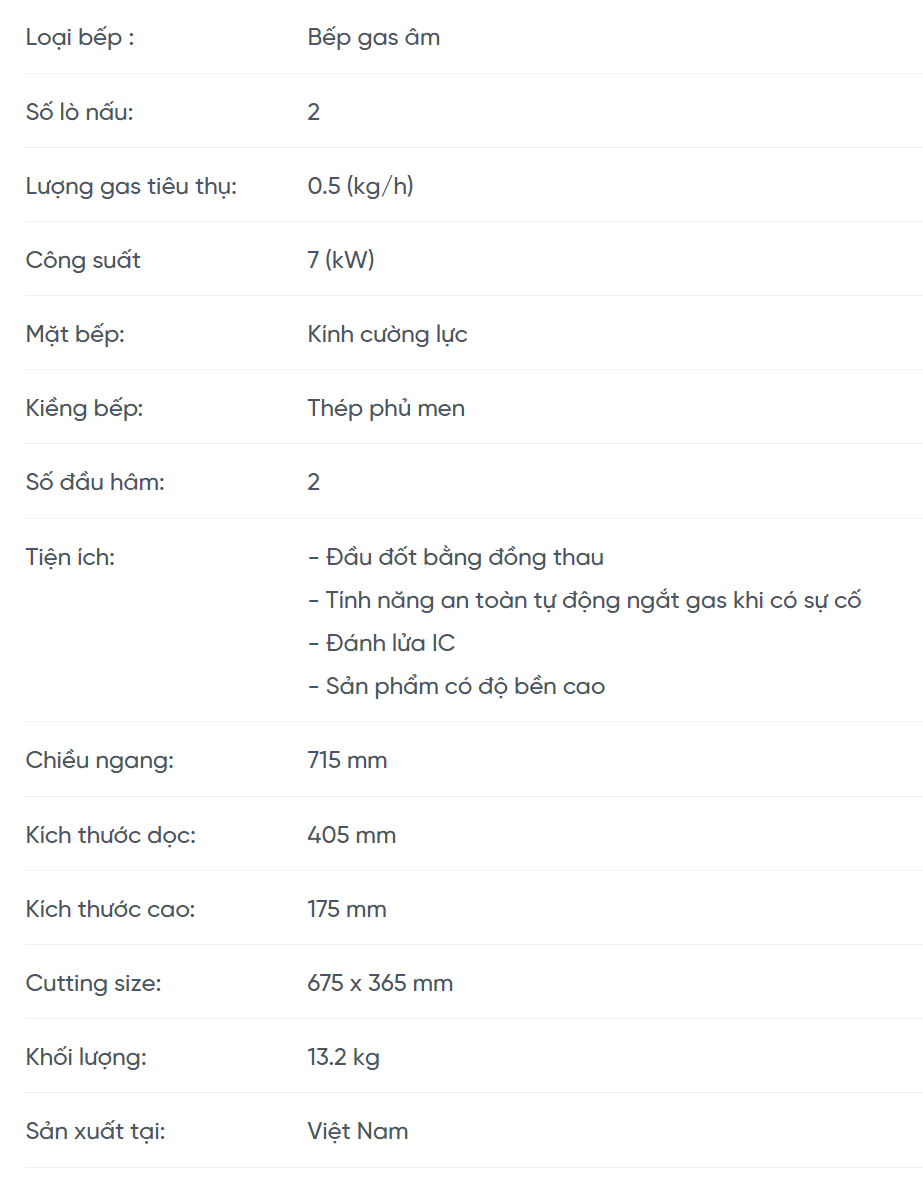Click the 'Đầu đốt bằng đồng thau' line
The width and height of the screenshot is (923, 1188).
(456, 557)
